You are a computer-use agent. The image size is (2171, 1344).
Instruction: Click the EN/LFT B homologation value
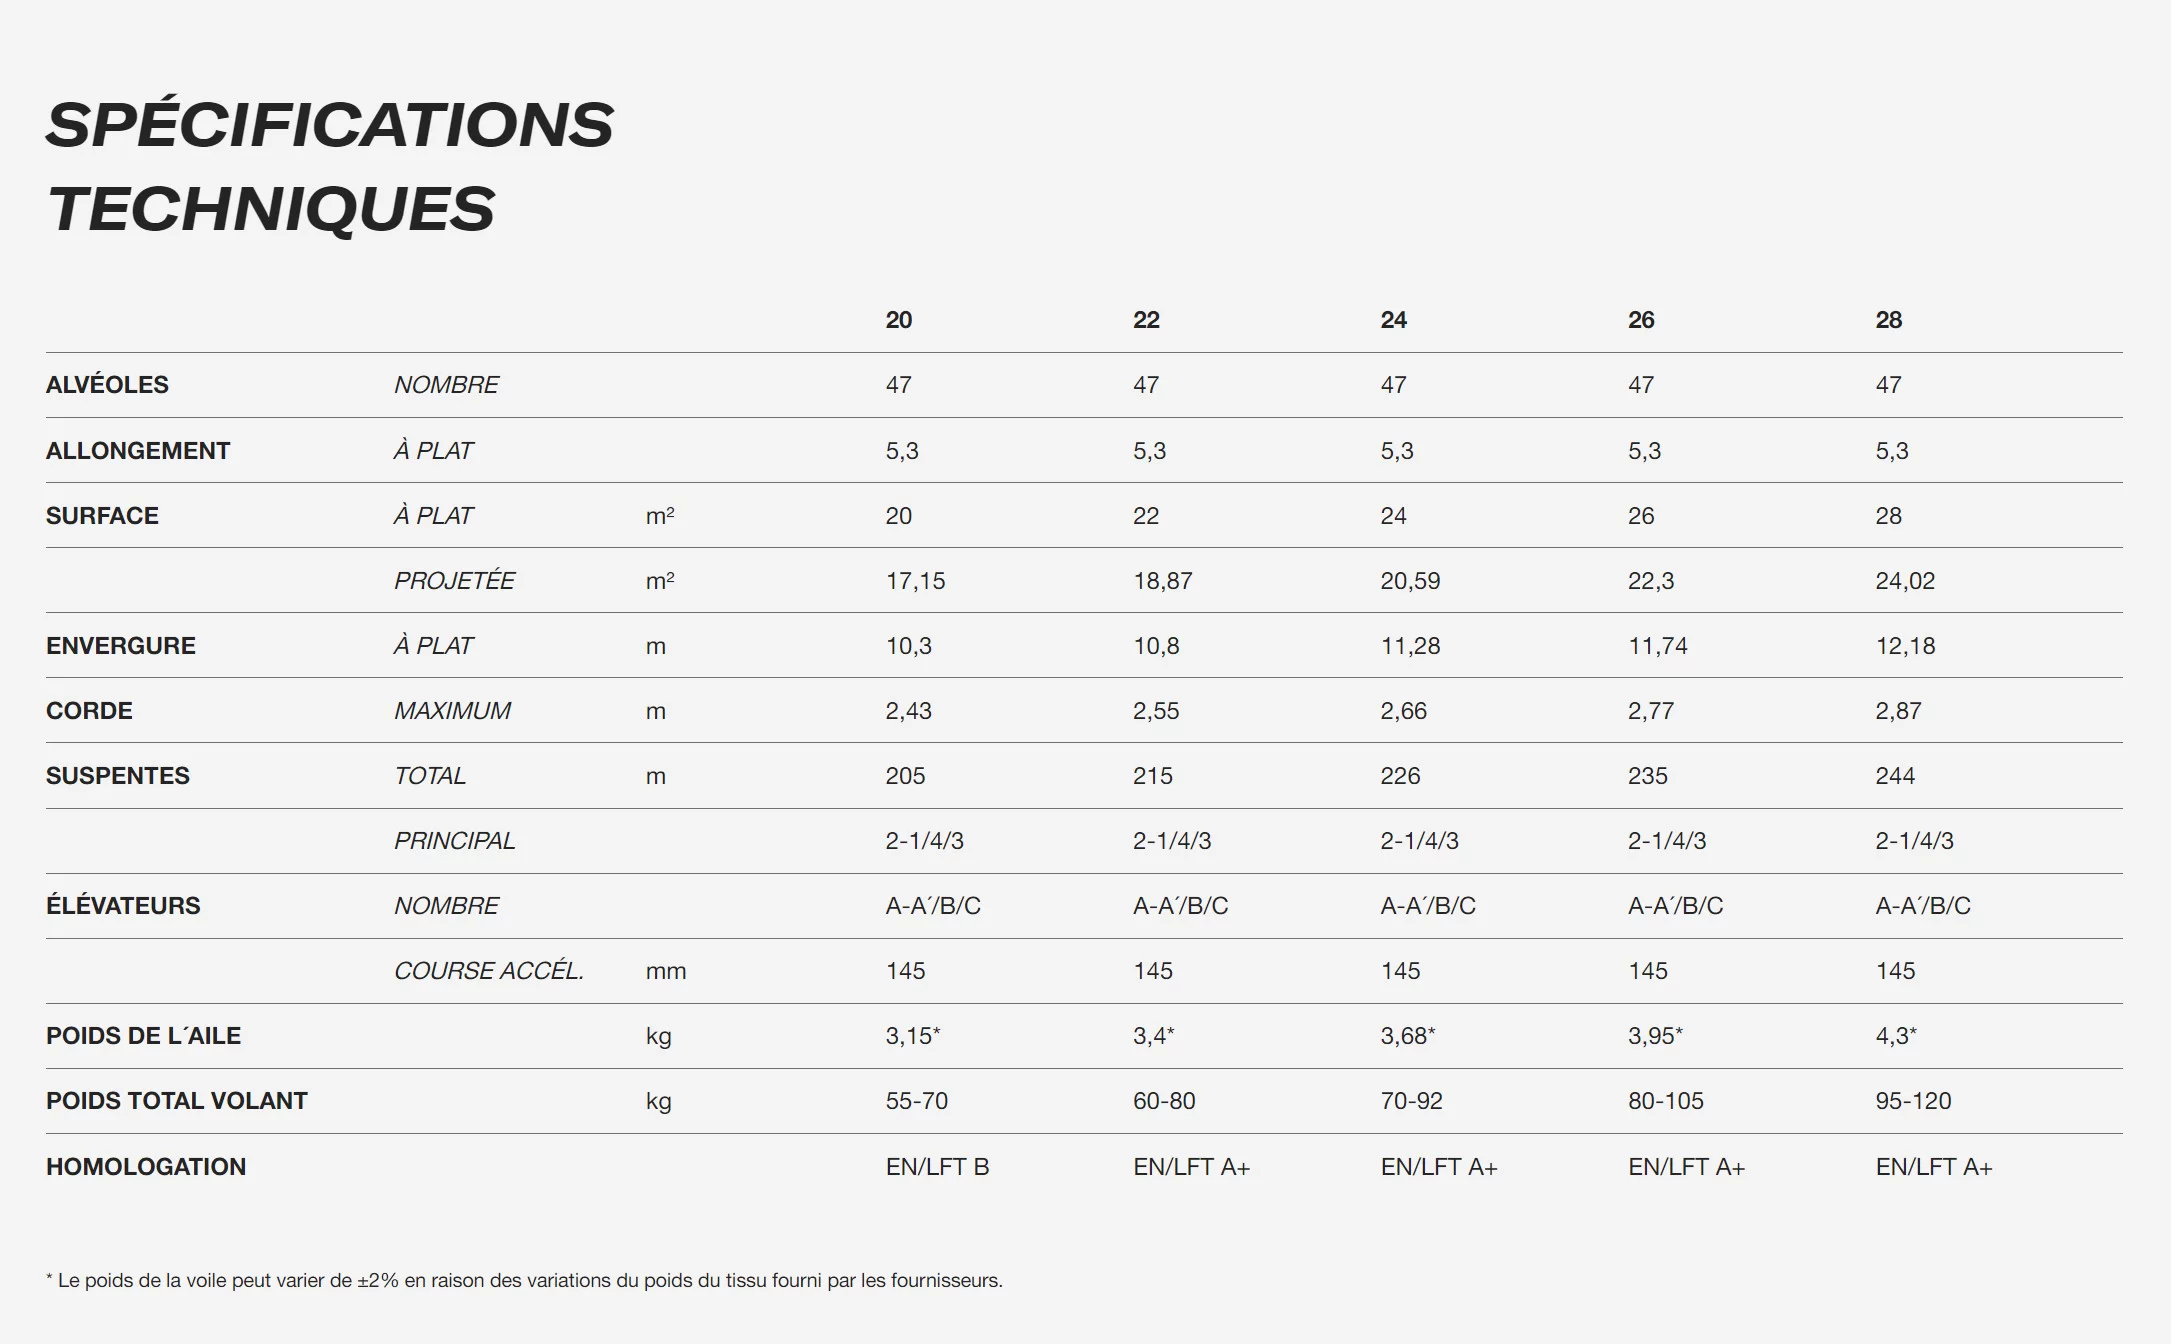(937, 1167)
